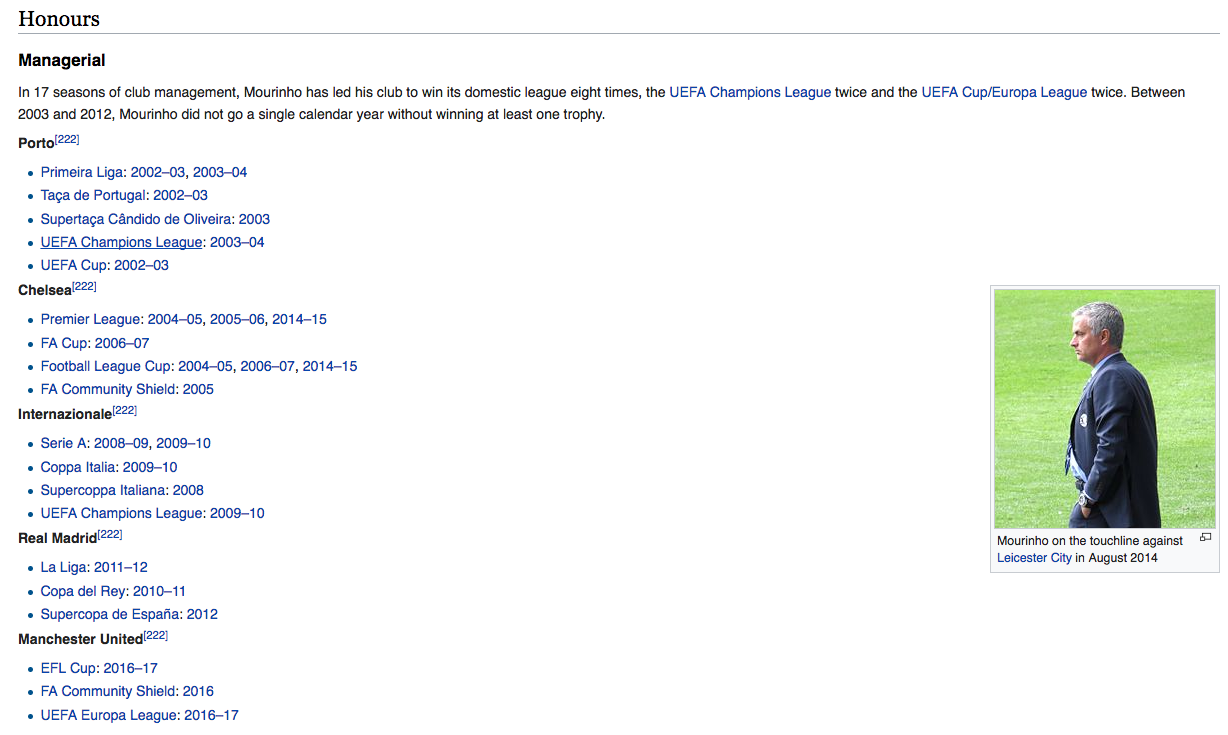The image size is (1228, 735).
Task: Go to Taça de Portugal article
Action: click(x=94, y=195)
